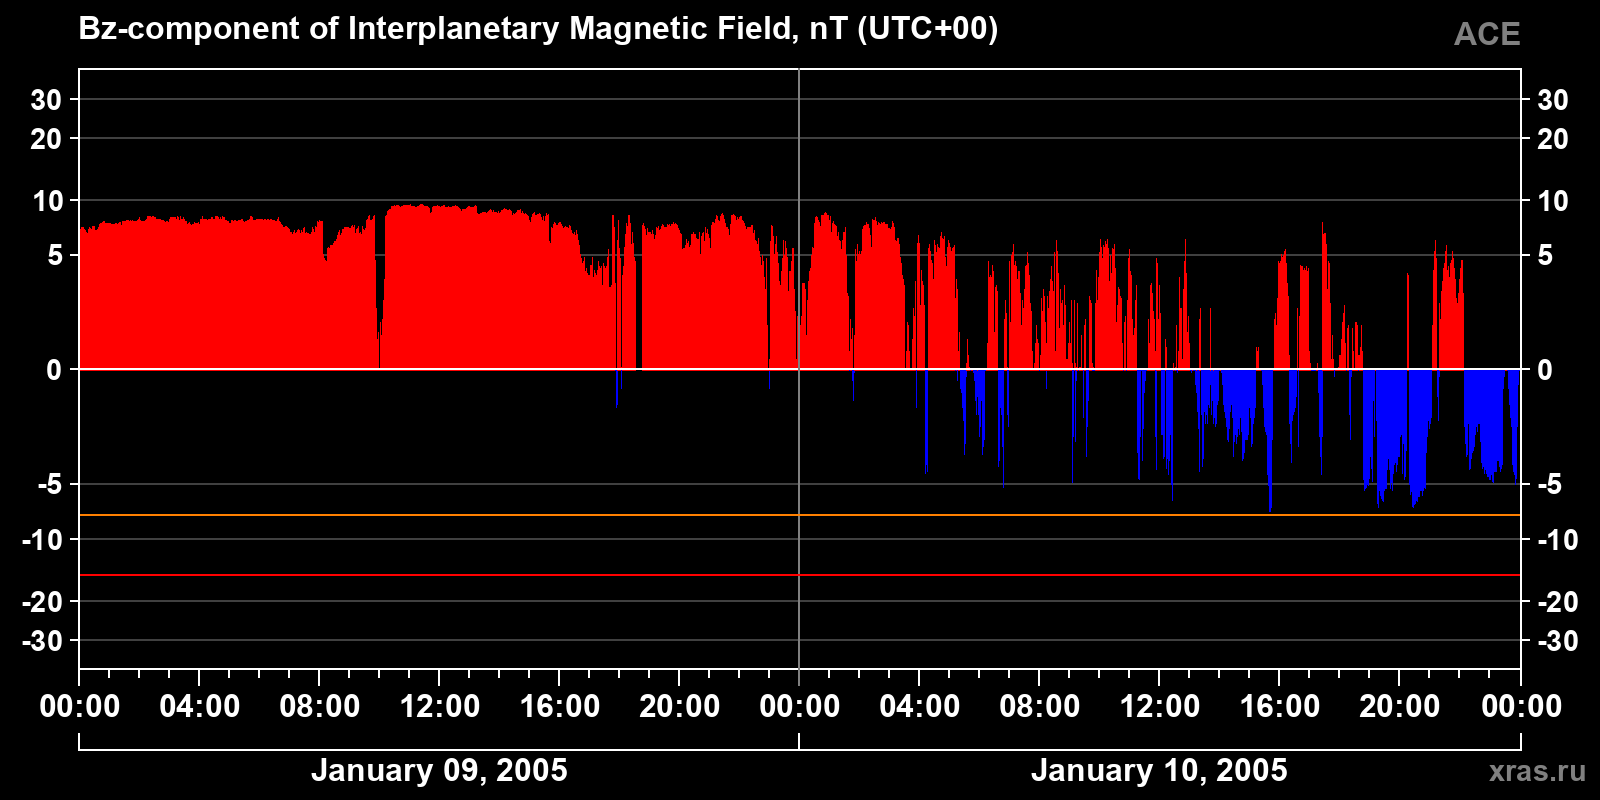Click the '16:00' time label under January 09
This screenshot has height=800, width=1600.
click(560, 707)
